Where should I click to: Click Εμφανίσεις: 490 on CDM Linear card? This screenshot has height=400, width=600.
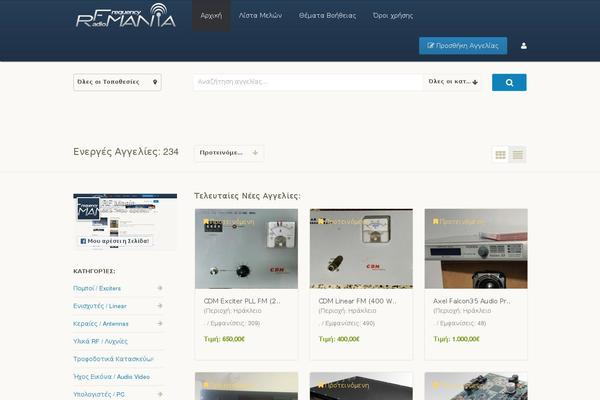pos(350,323)
